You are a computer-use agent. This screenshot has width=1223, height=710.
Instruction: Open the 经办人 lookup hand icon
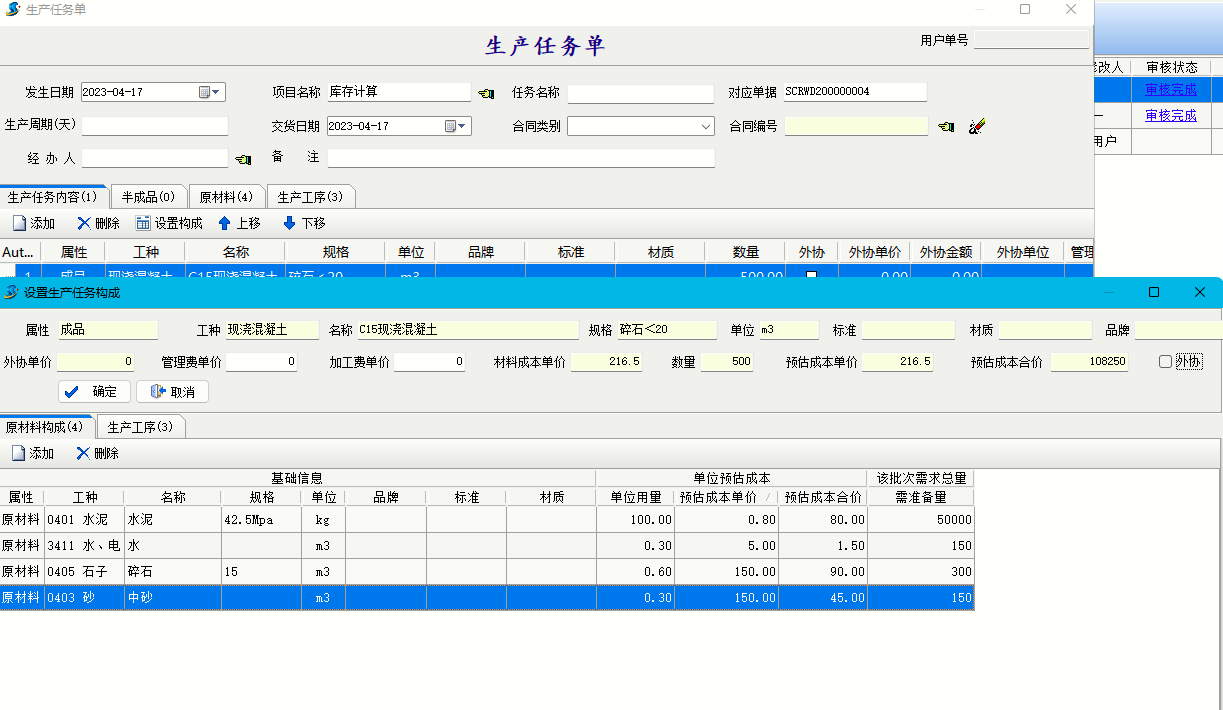[x=243, y=159]
